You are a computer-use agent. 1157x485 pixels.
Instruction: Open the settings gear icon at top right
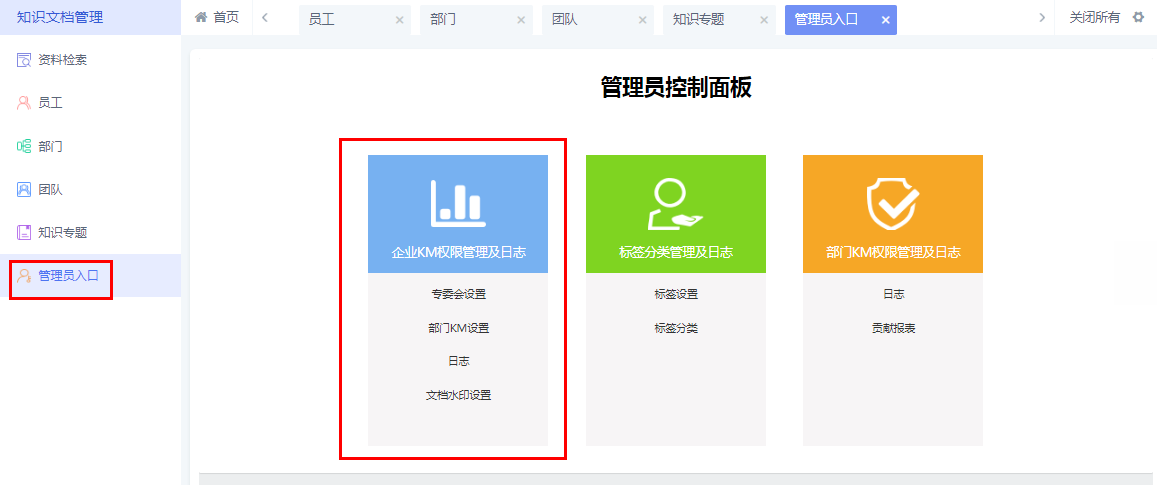click(x=1137, y=18)
